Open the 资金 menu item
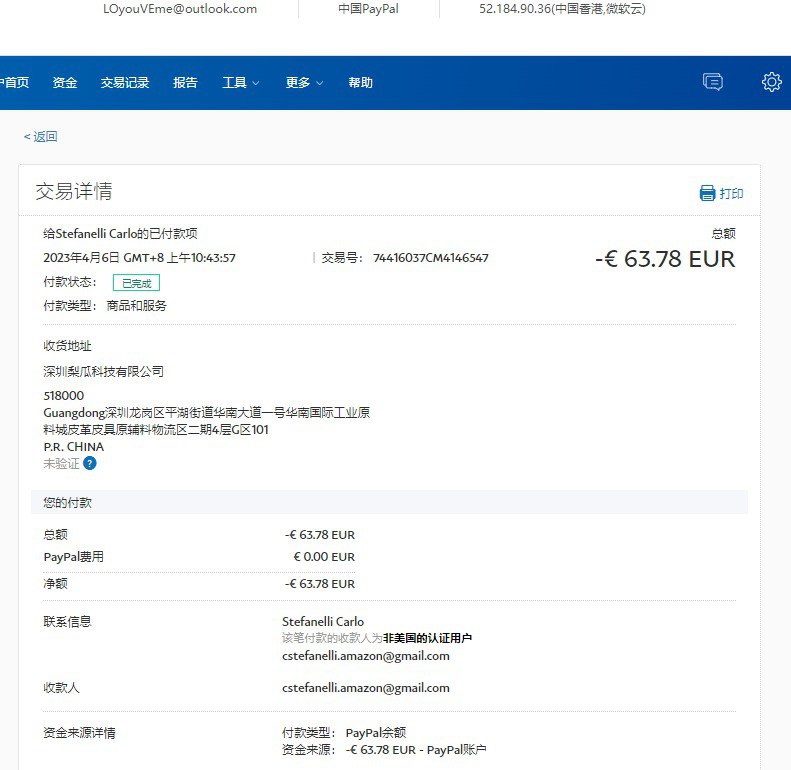791x770 pixels. tap(65, 83)
